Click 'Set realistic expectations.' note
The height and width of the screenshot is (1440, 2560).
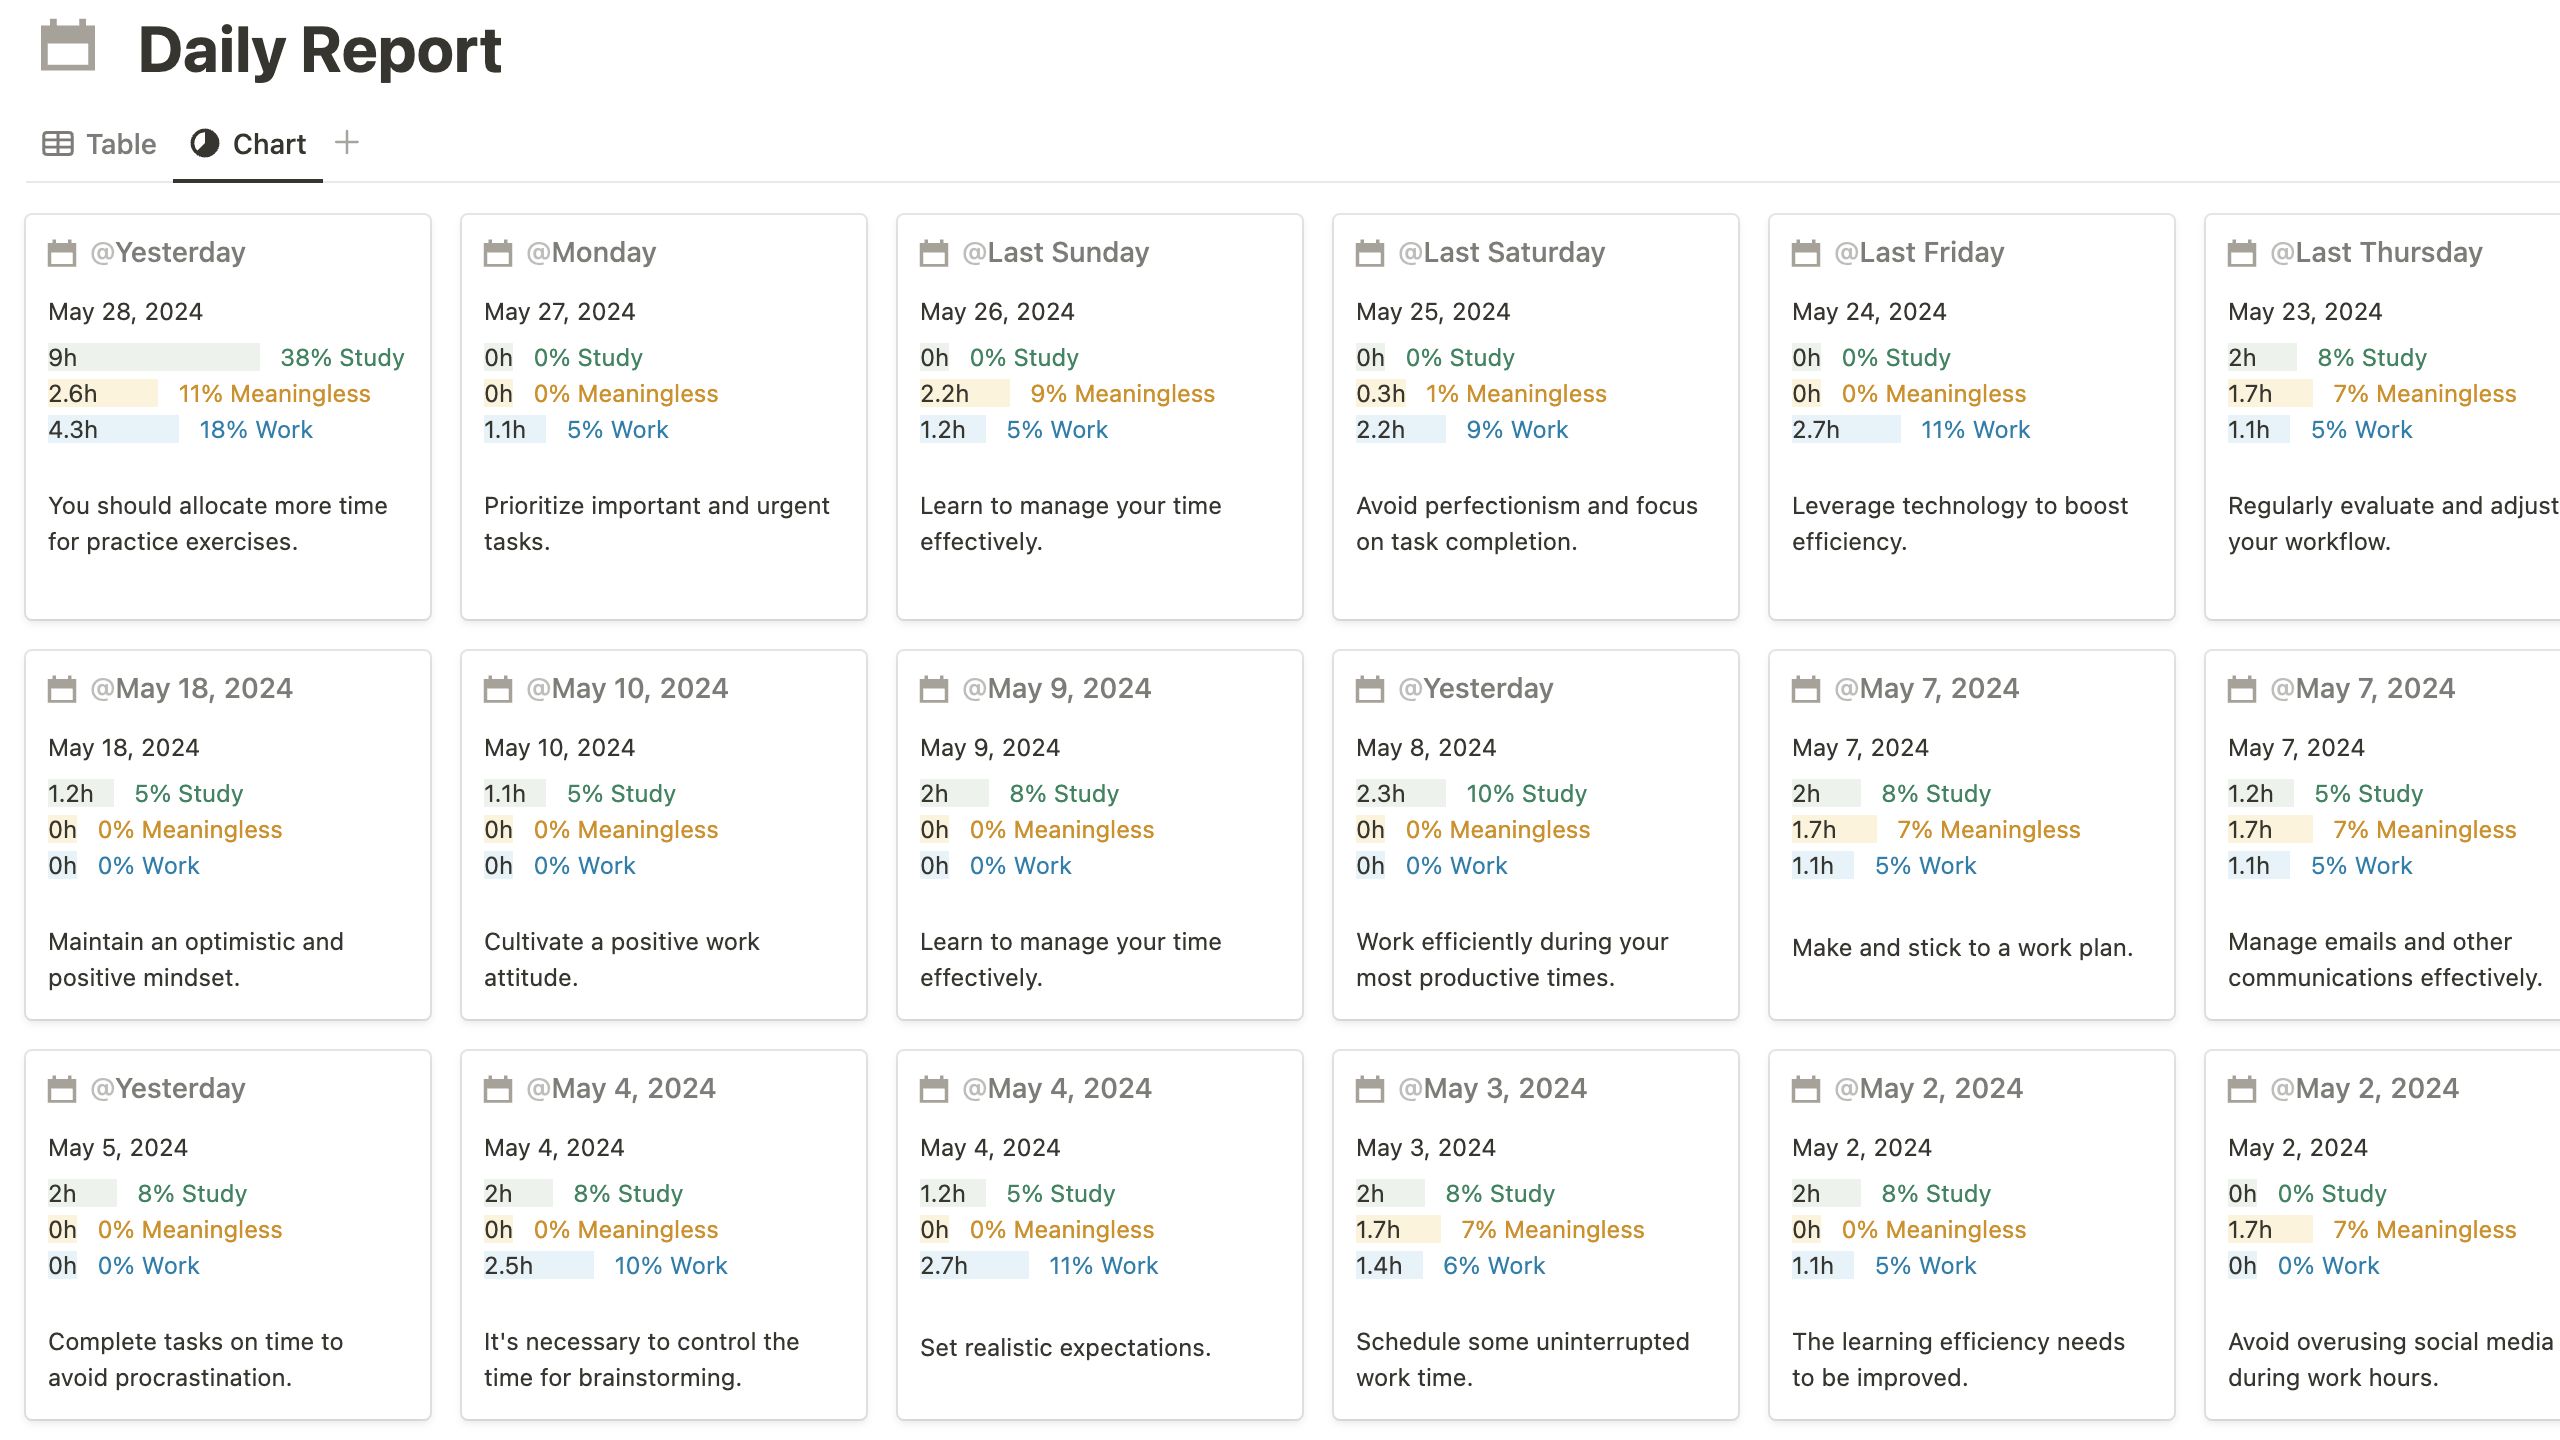coord(1065,1347)
